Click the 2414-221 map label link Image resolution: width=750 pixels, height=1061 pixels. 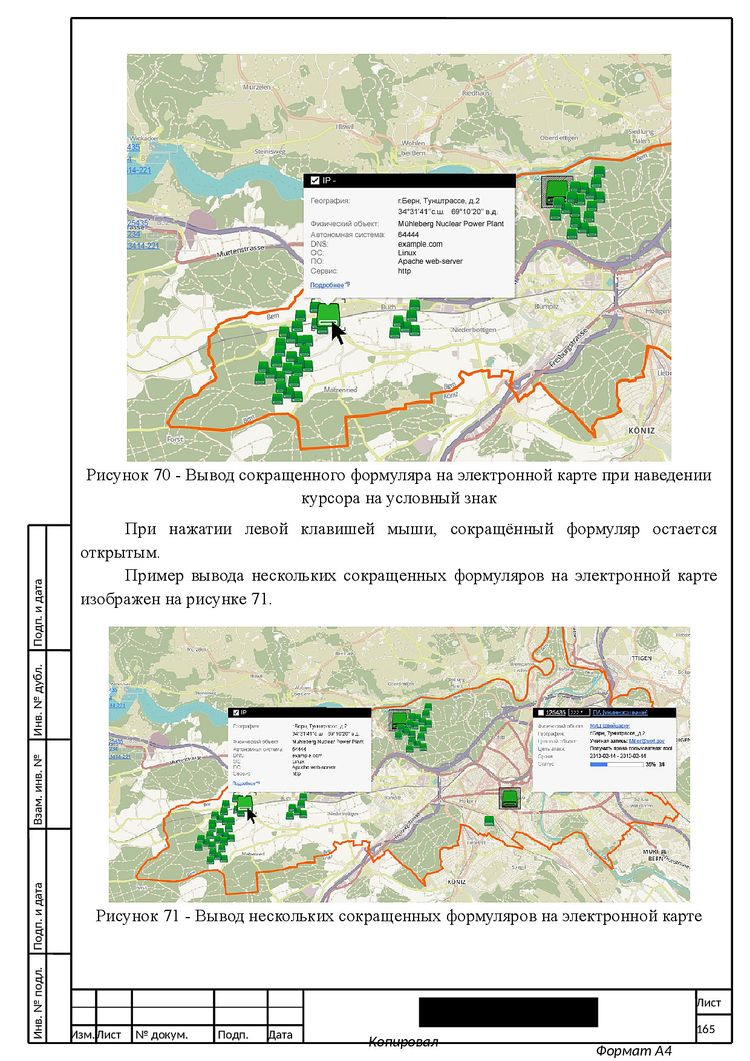[139, 170]
